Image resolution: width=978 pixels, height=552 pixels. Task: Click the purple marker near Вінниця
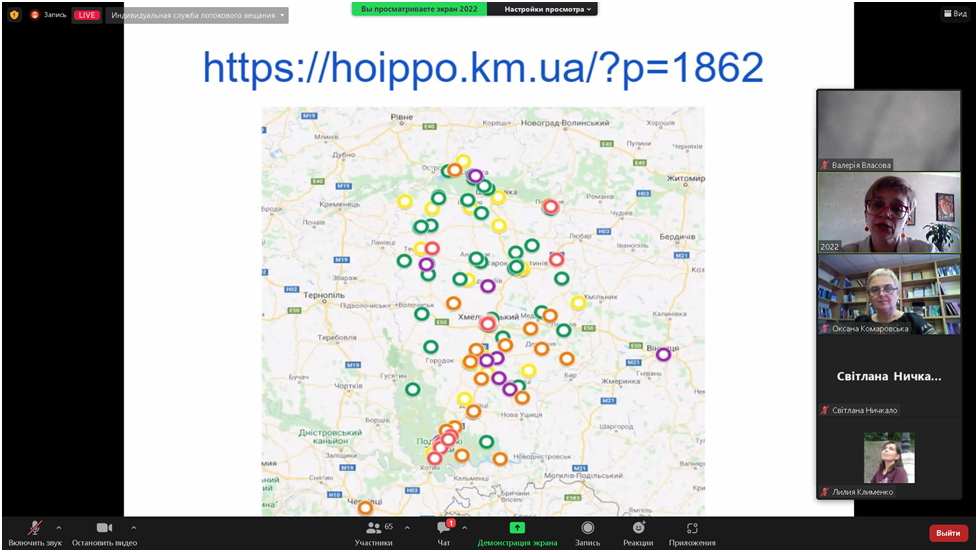(663, 354)
